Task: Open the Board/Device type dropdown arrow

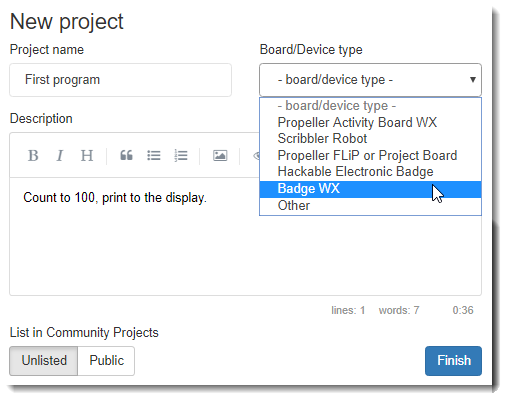Action: point(472,80)
